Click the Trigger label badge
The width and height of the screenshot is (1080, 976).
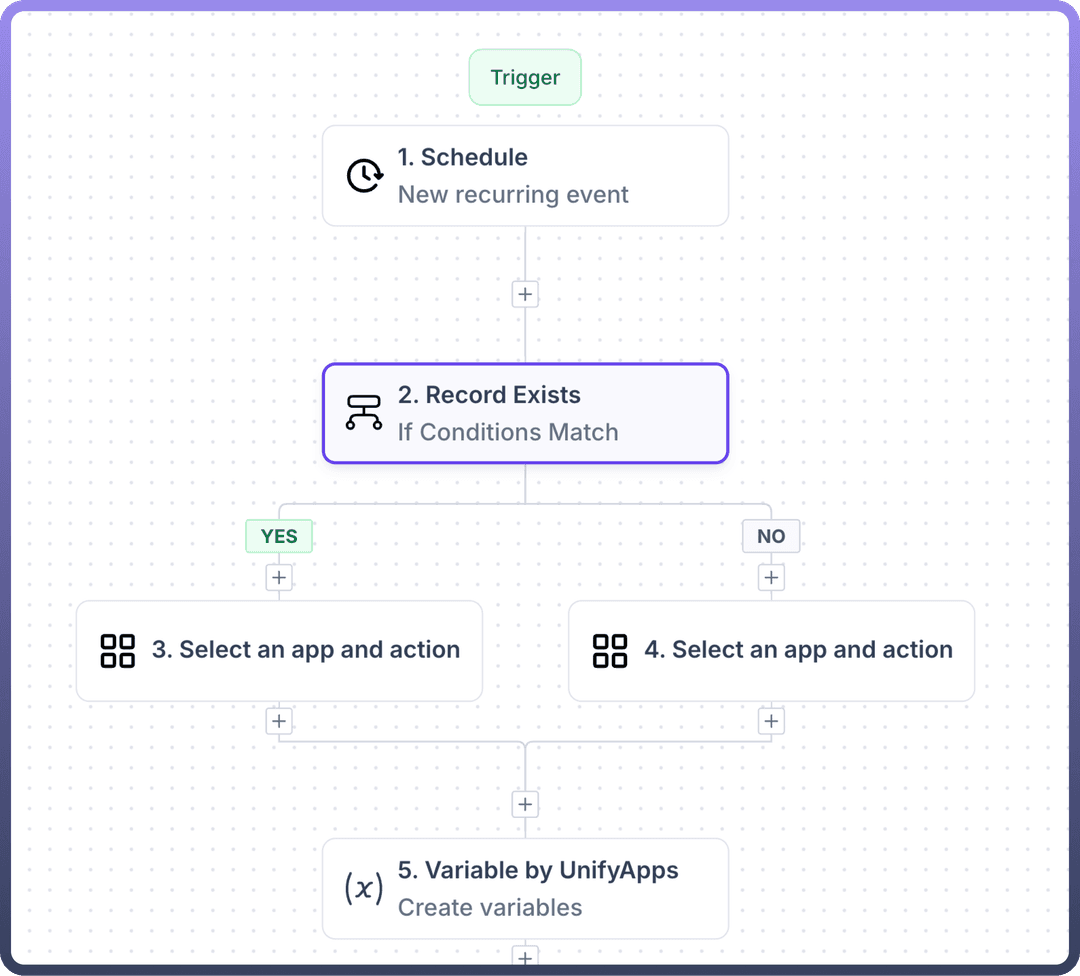pos(525,78)
